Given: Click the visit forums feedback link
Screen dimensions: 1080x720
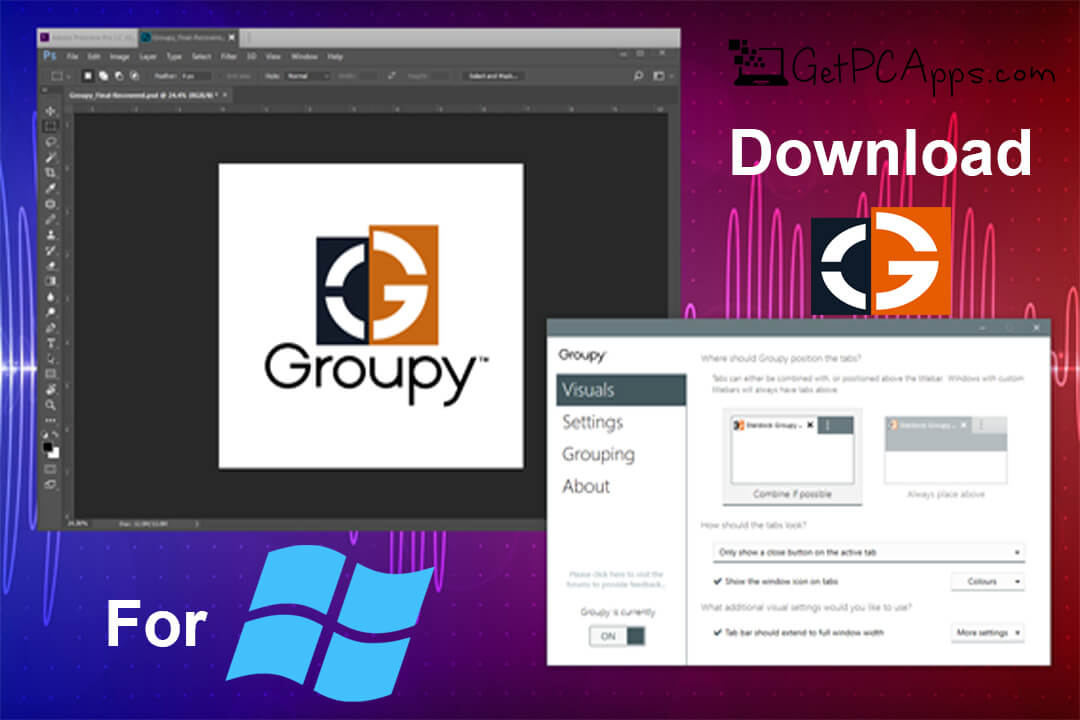Looking at the screenshot, I should (616, 579).
